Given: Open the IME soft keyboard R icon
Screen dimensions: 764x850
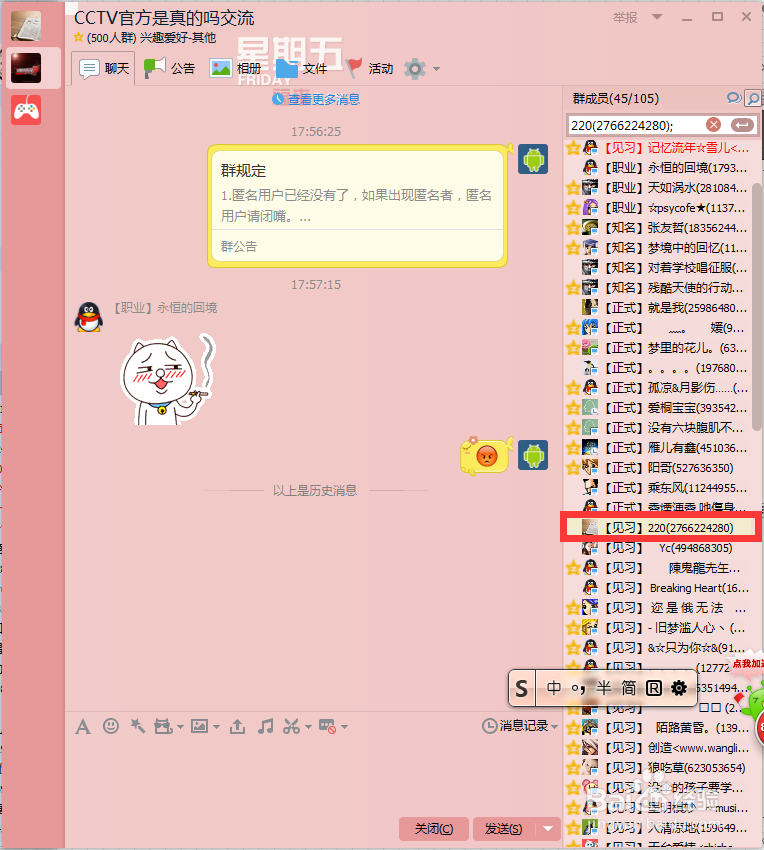Looking at the screenshot, I should click(x=654, y=688).
